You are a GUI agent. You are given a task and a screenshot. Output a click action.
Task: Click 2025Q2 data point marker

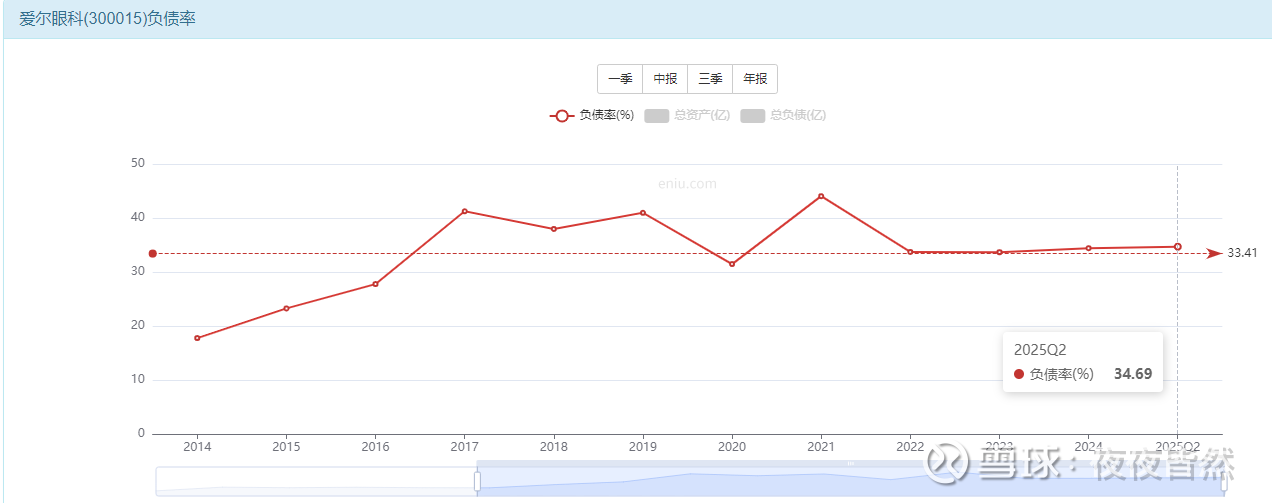(x=1177, y=247)
